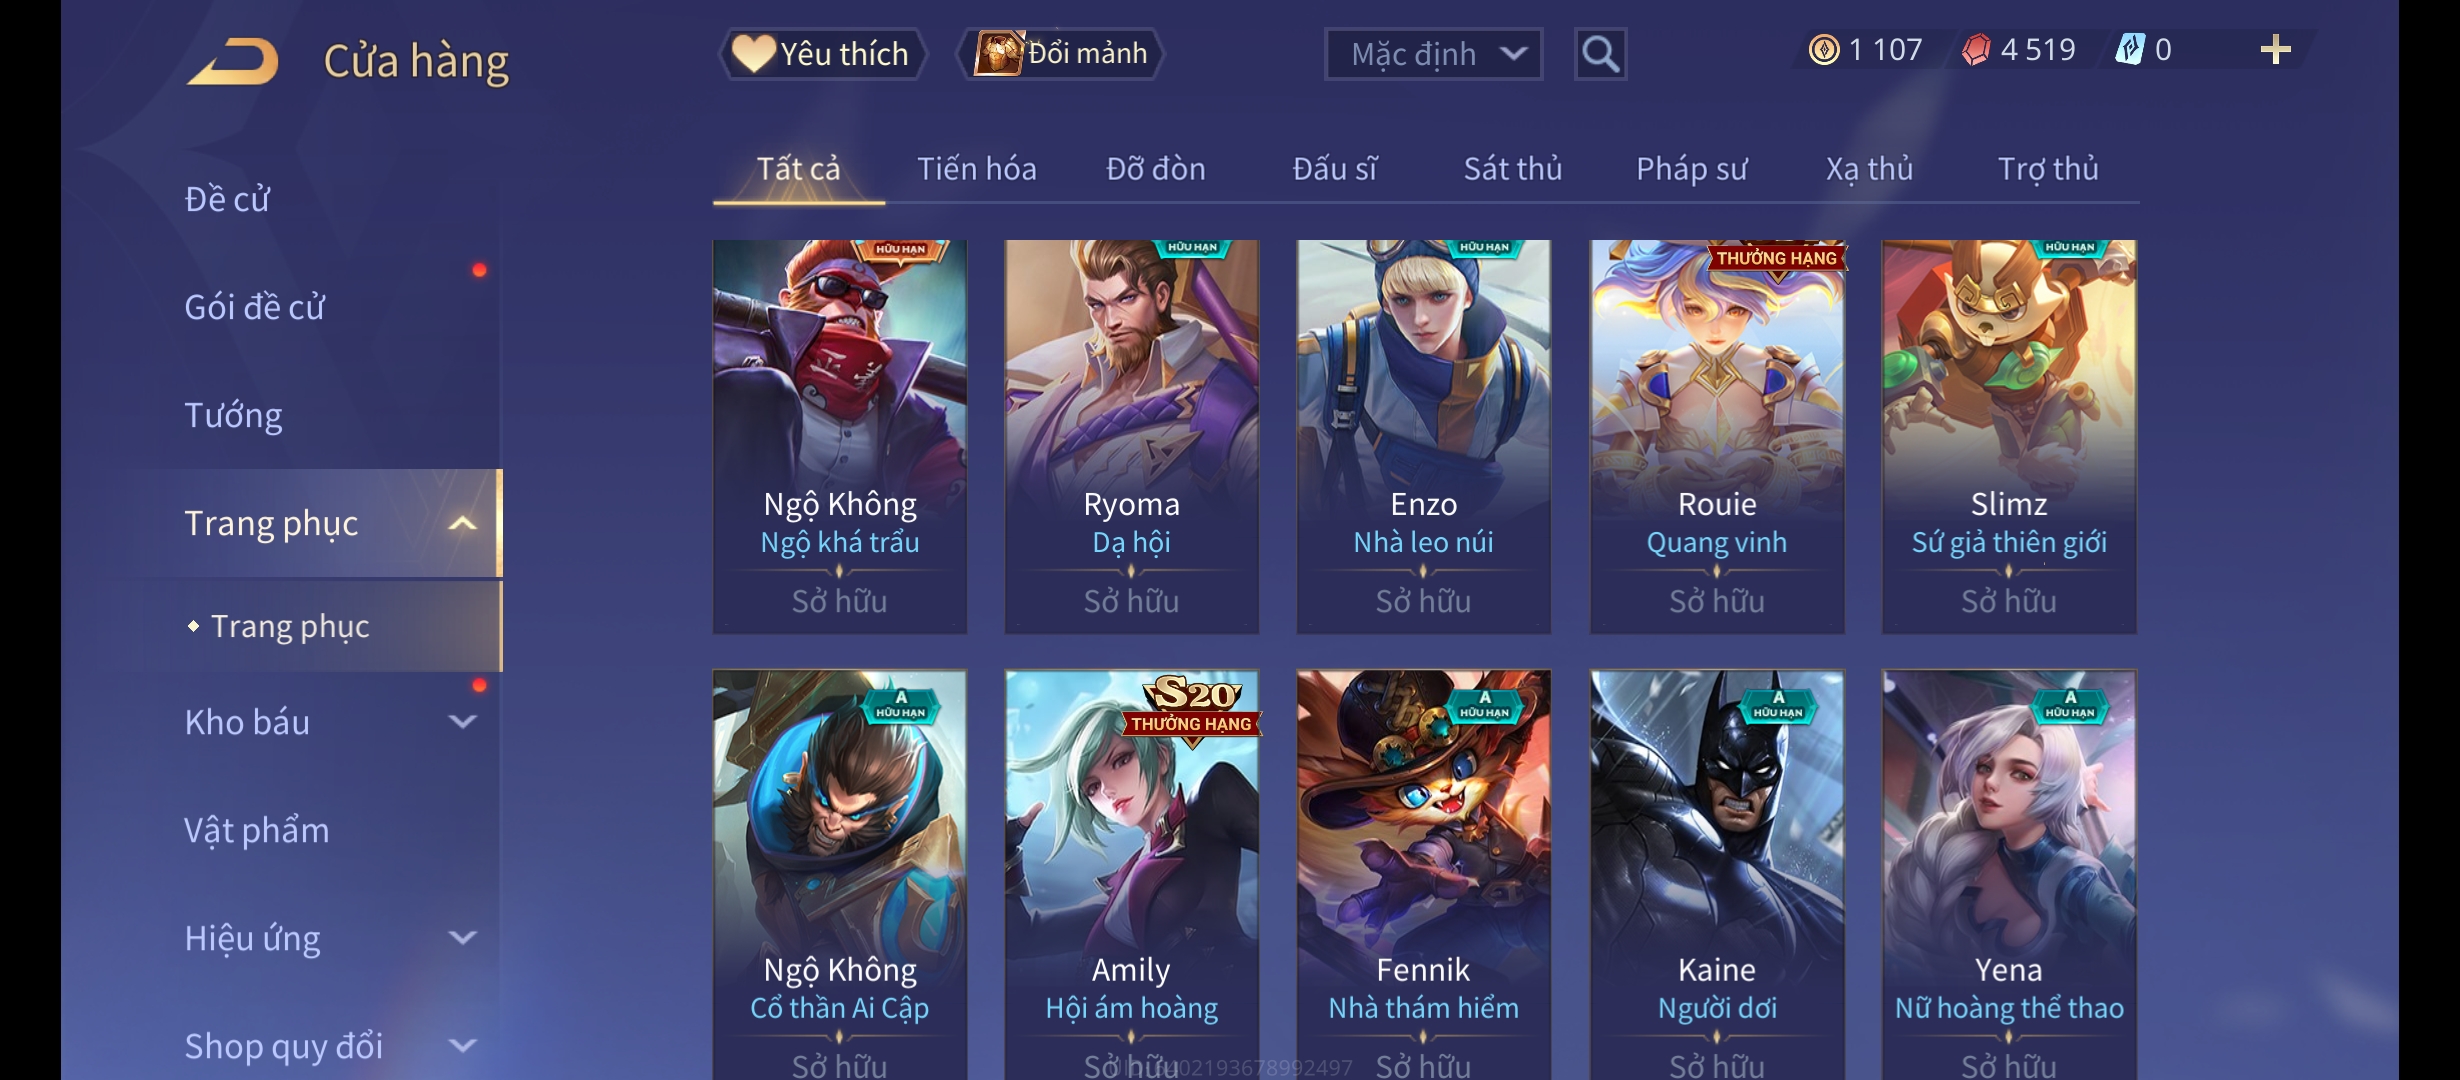The height and width of the screenshot is (1080, 2460).
Task: Click the gold coin balance icon
Action: click(1824, 50)
